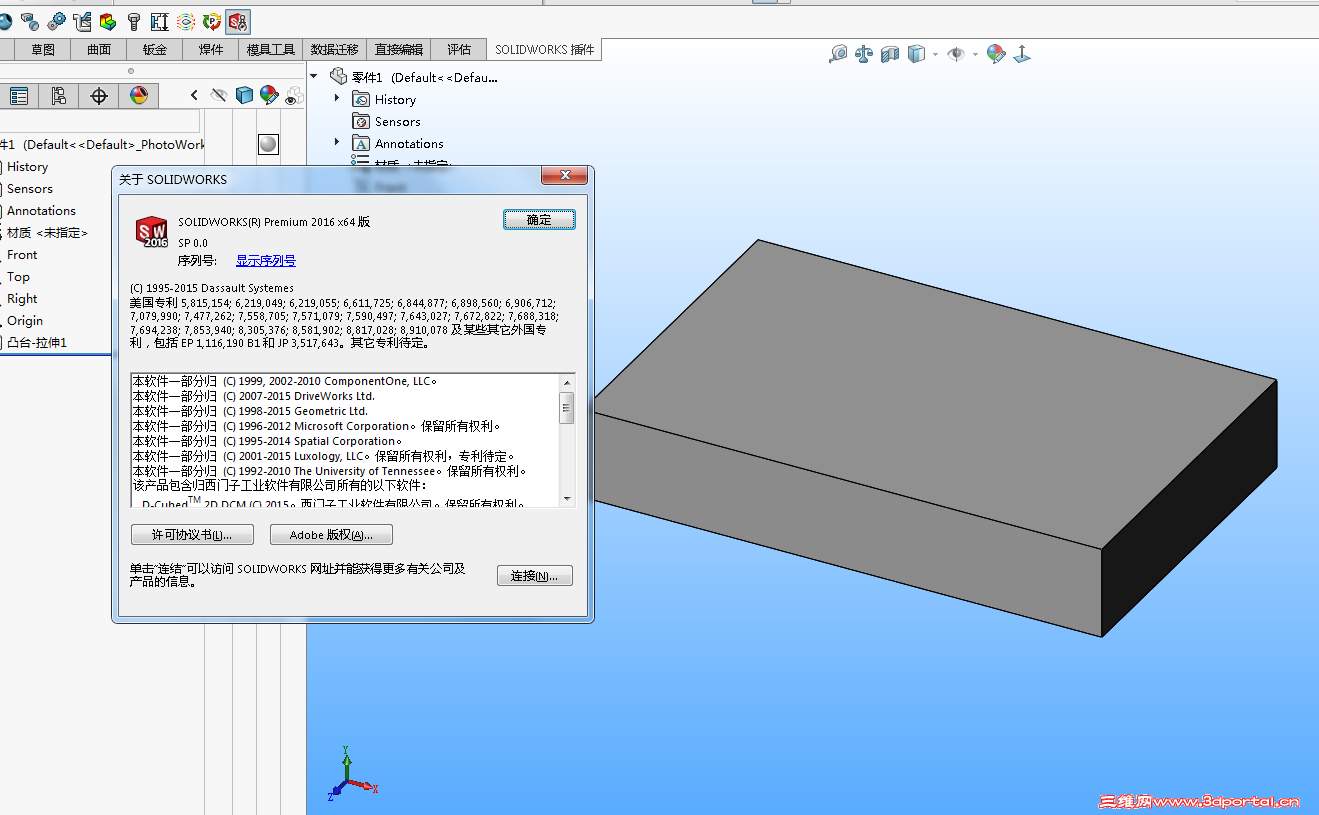Close the 关于 SOLIDWORKS dialog

564,176
